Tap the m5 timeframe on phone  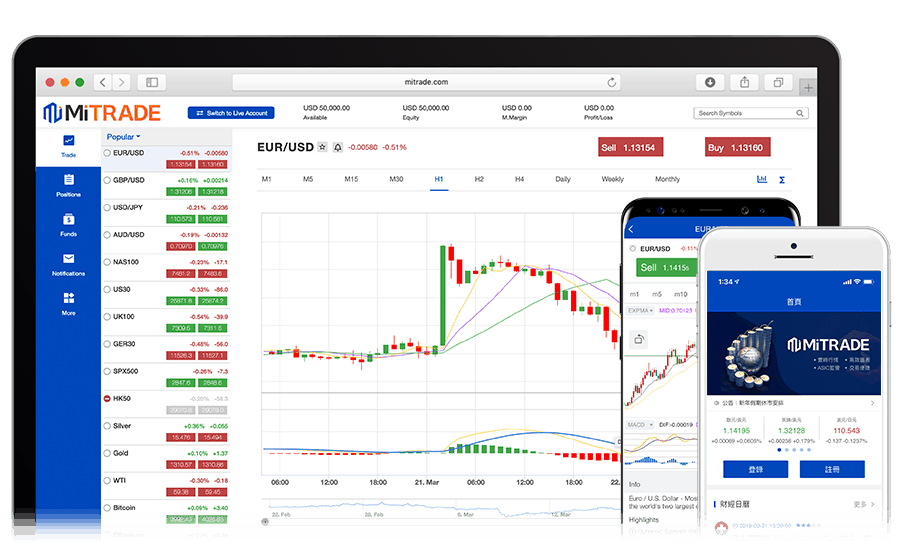pos(657,294)
